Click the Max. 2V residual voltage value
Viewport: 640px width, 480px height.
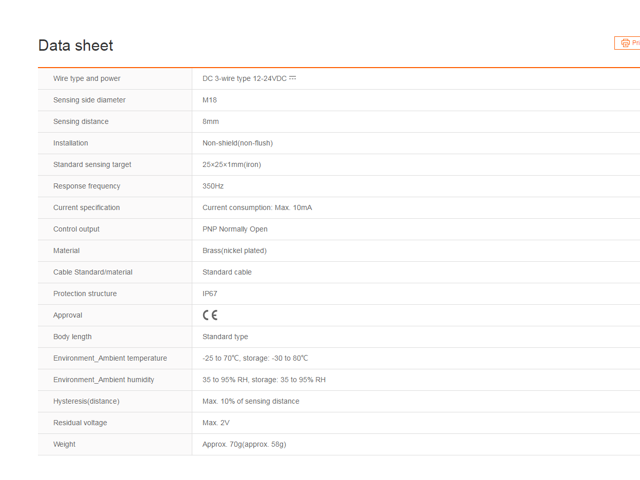click(216, 423)
